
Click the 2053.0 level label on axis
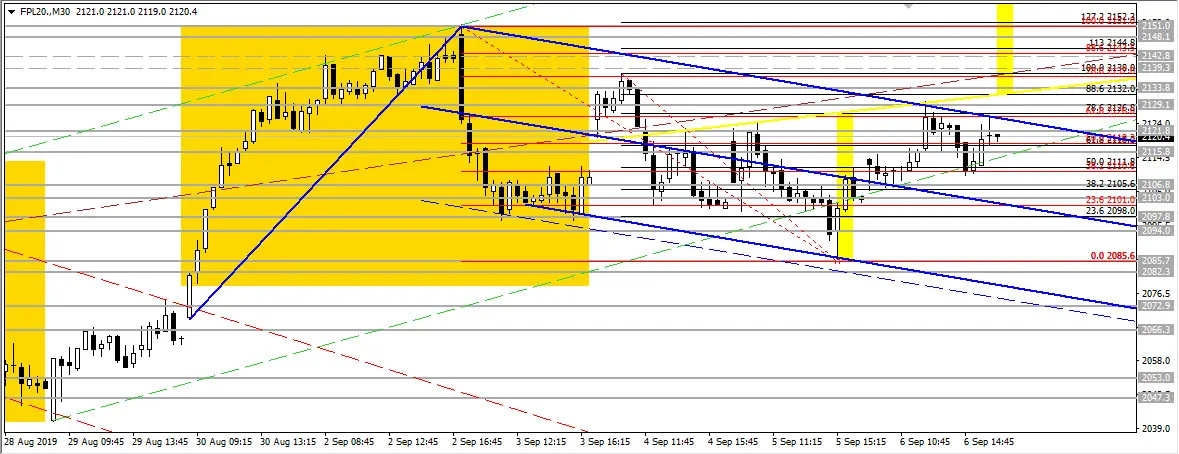1156,377
